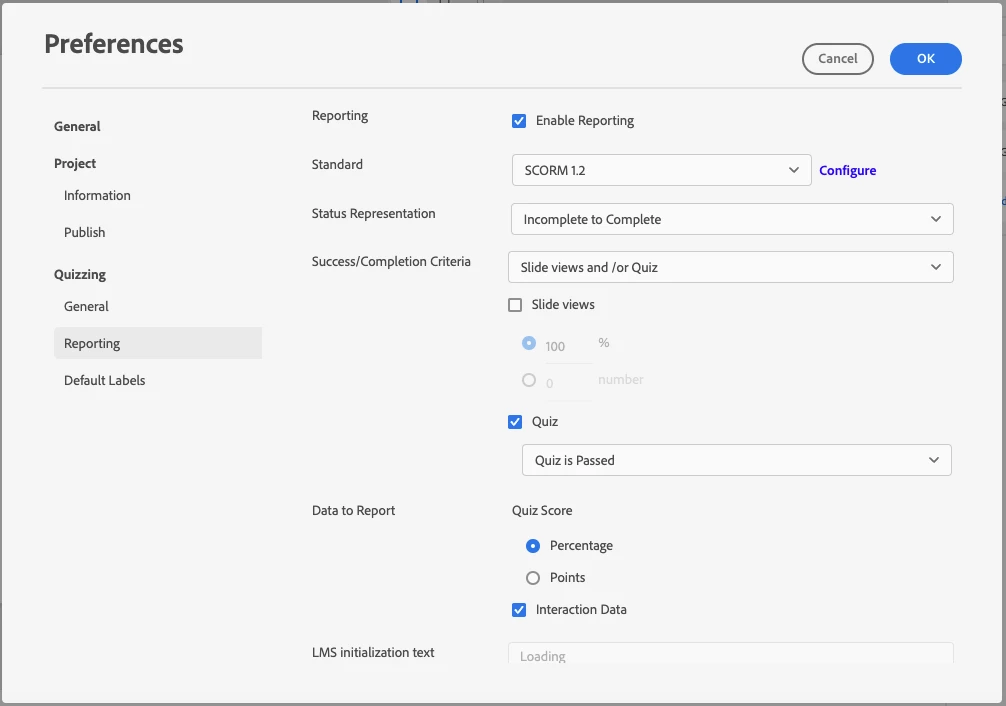Expand the Quiz is Passed dropdown
Screen dimensions: 1006x706
(736, 460)
